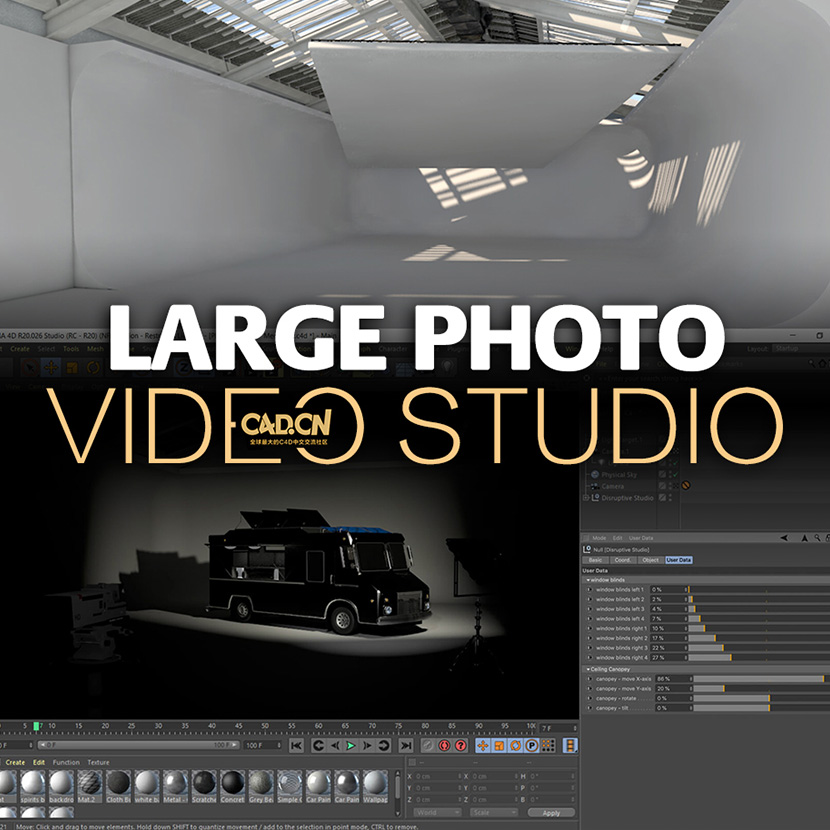Open the Object tab
This screenshot has height=830, width=830.
tap(650, 560)
